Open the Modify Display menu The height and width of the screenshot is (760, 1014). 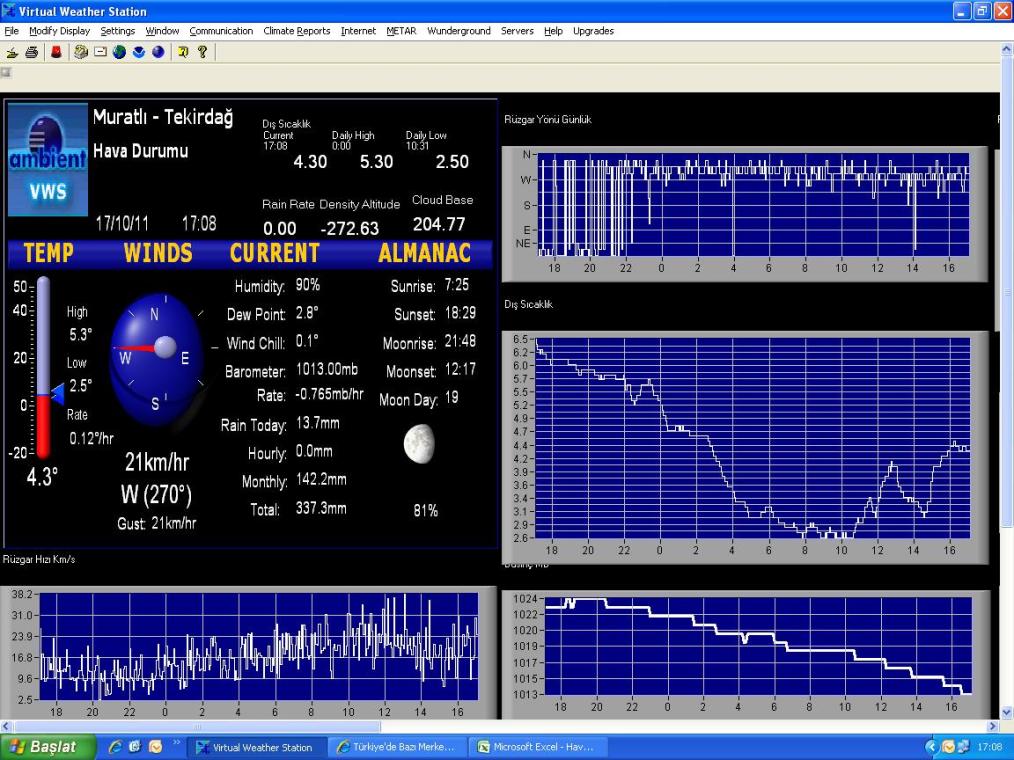click(x=59, y=31)
